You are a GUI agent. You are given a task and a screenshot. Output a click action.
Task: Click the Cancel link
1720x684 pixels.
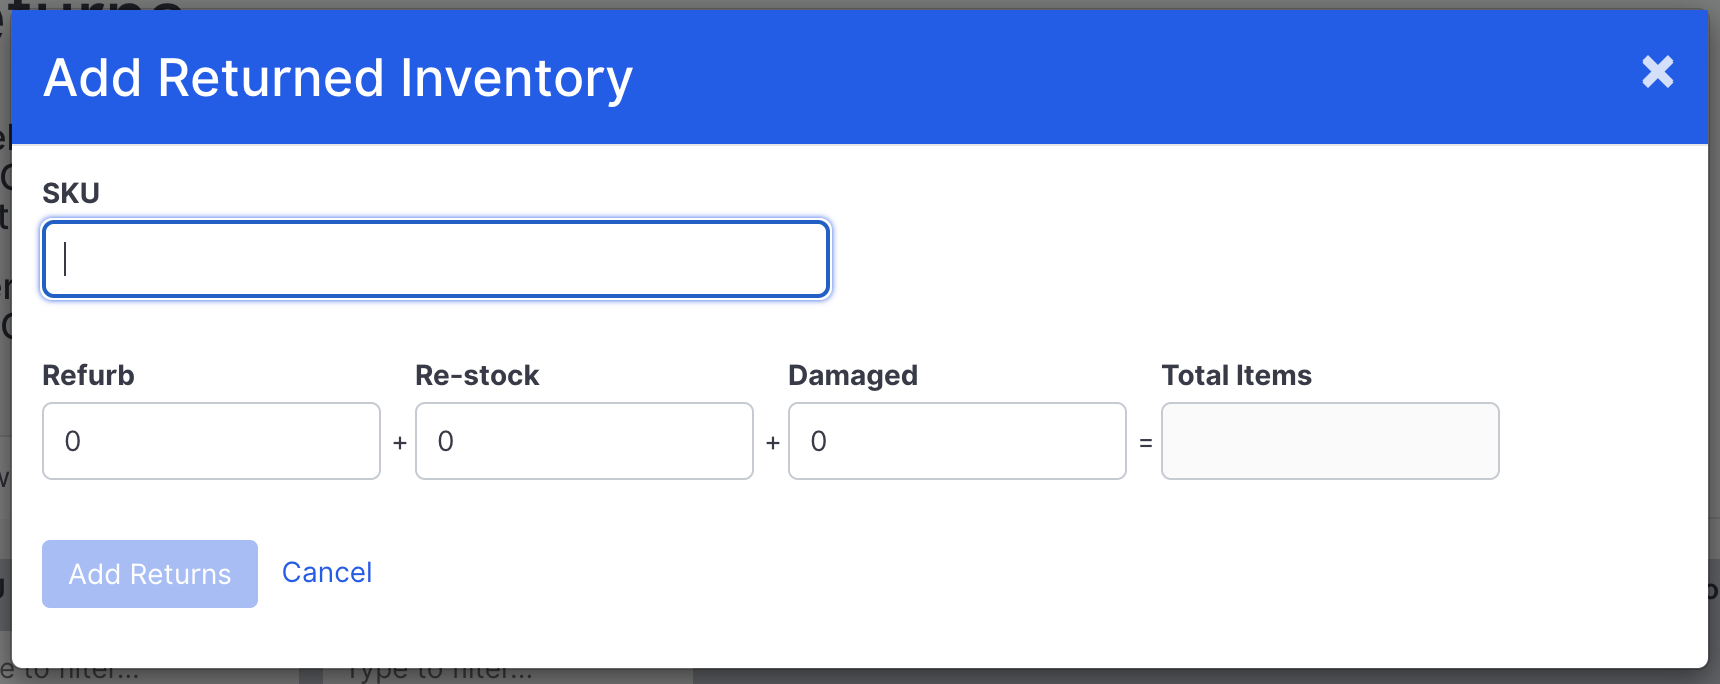click(x=327, y=572)
